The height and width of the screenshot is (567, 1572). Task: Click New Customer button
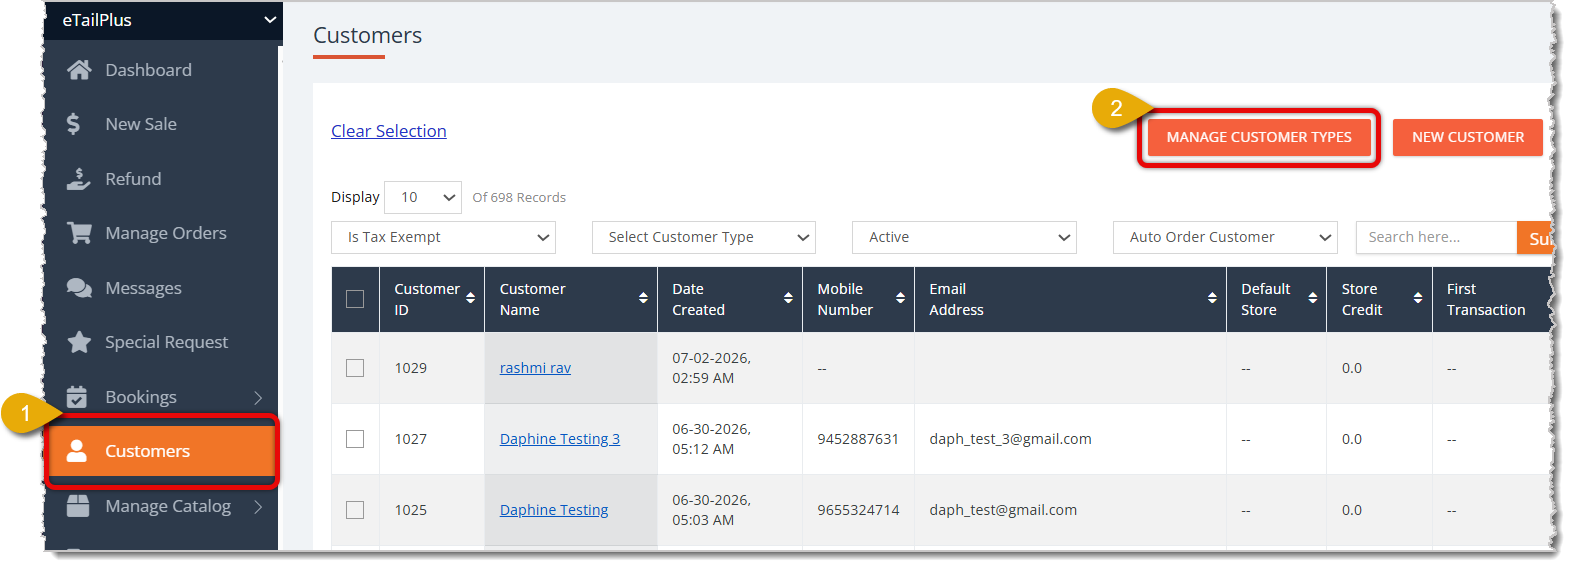coord(1468,137)
